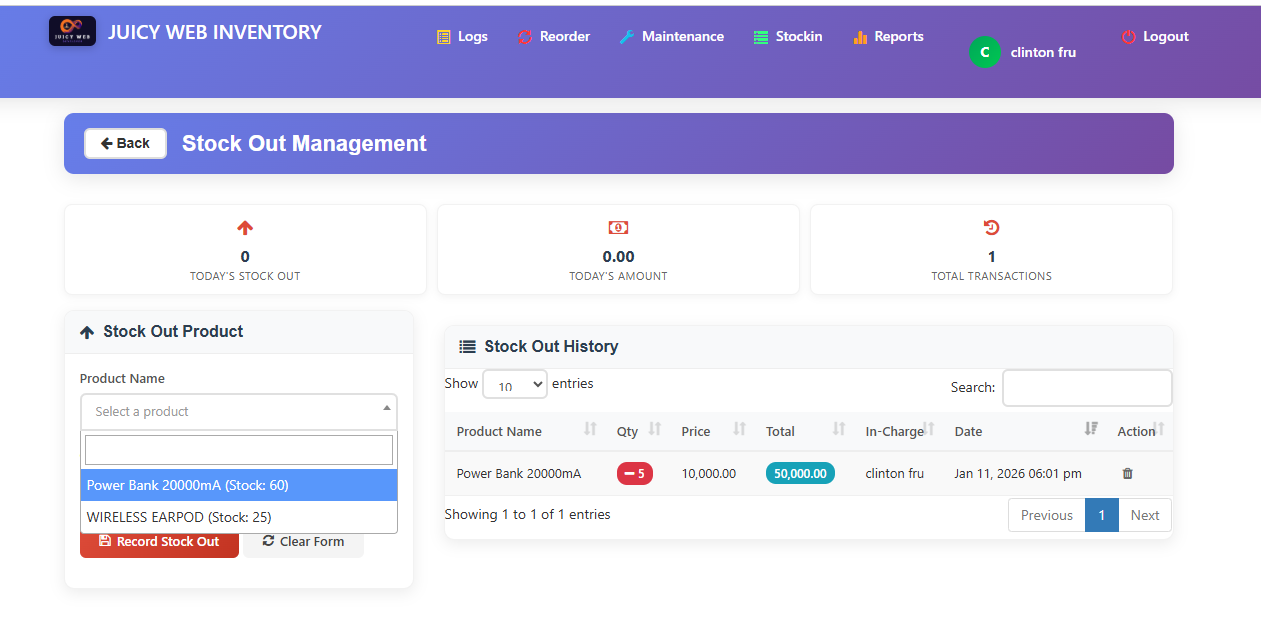Click the red arrow icon on Today's Stock Out card
The height and width of the screenshot is (620, 1261).
[x=245, y=227]
